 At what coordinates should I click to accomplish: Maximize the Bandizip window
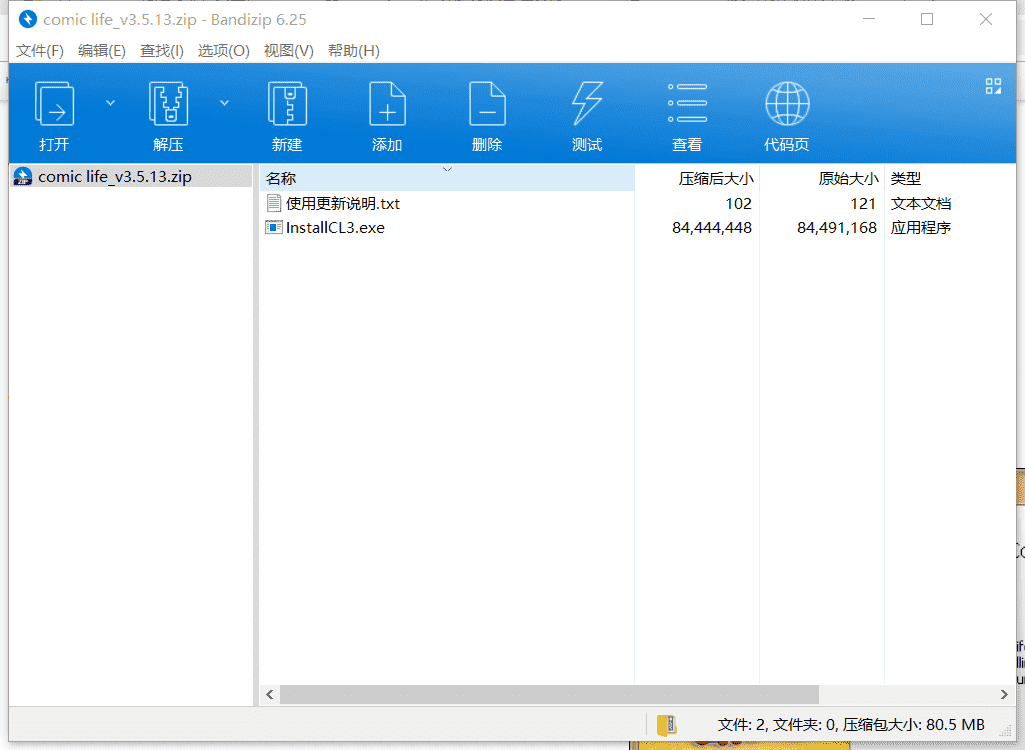(927, 19)
